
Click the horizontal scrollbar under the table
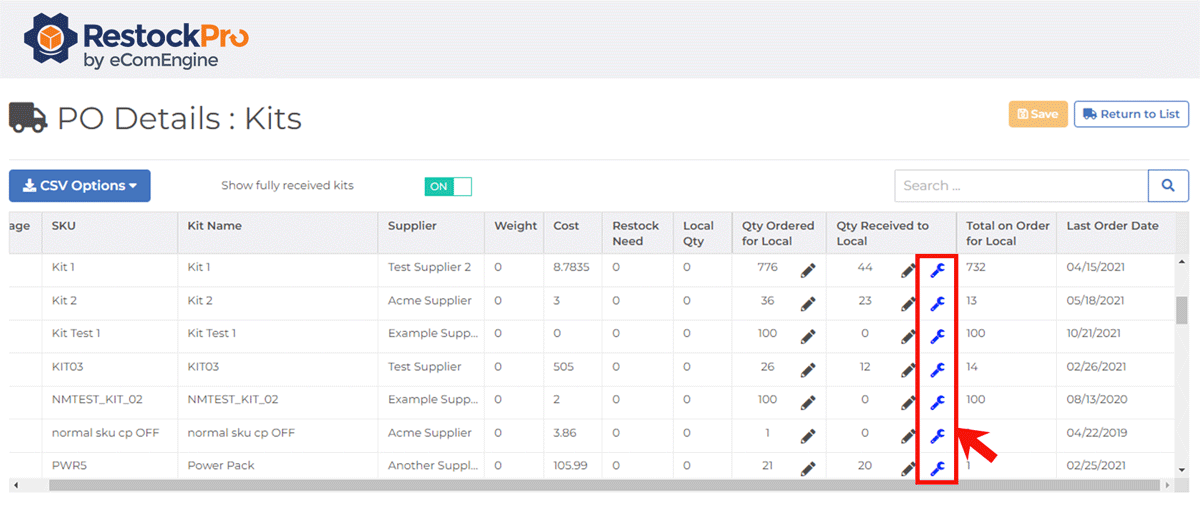pyautogui.click(x=600, y=485)
